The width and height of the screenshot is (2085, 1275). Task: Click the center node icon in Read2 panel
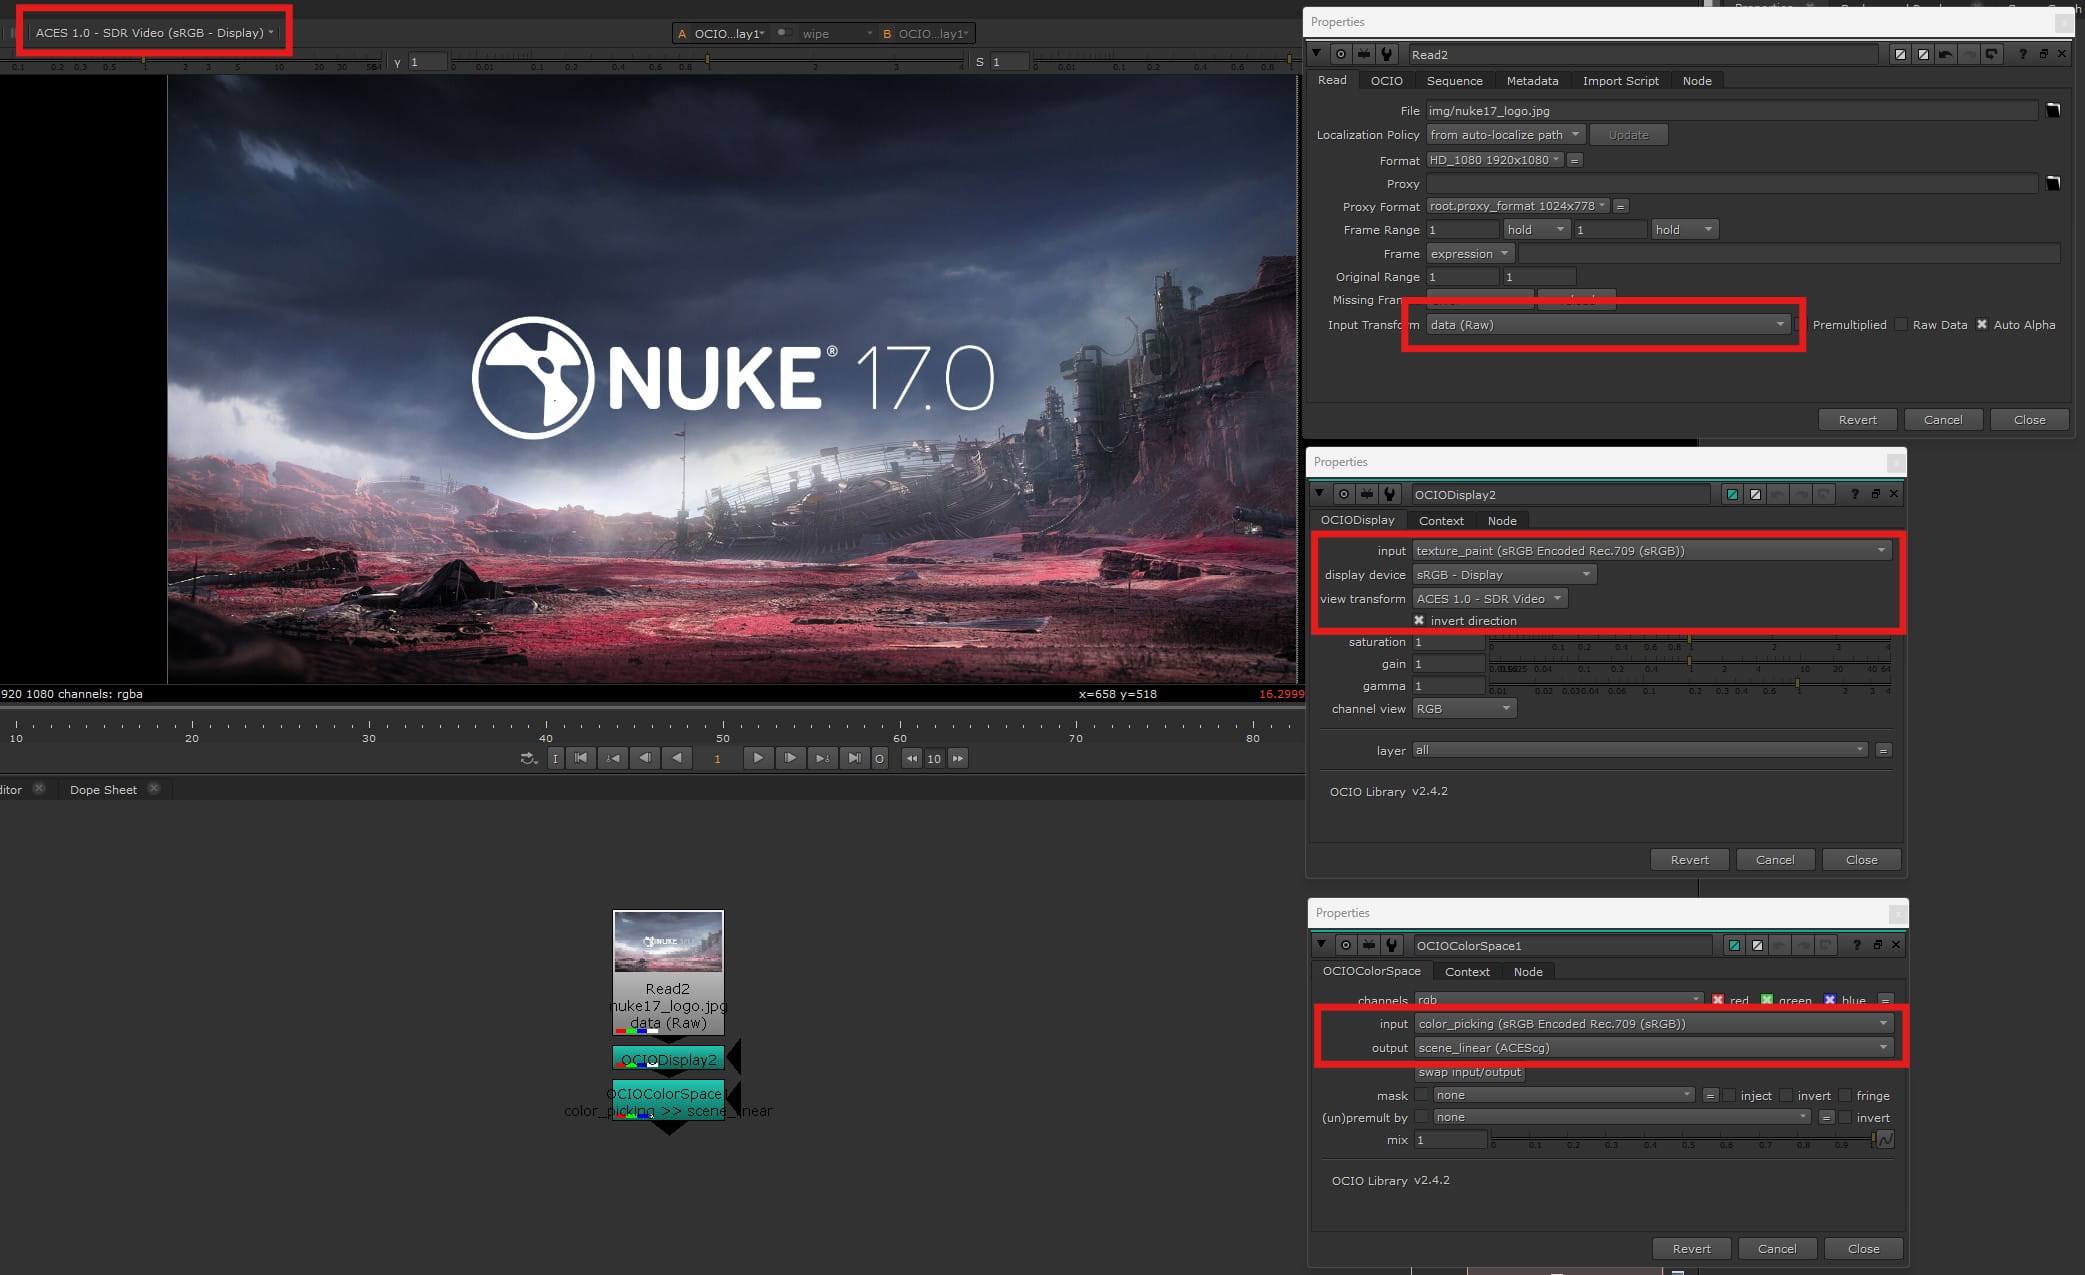pos(1340,54)
